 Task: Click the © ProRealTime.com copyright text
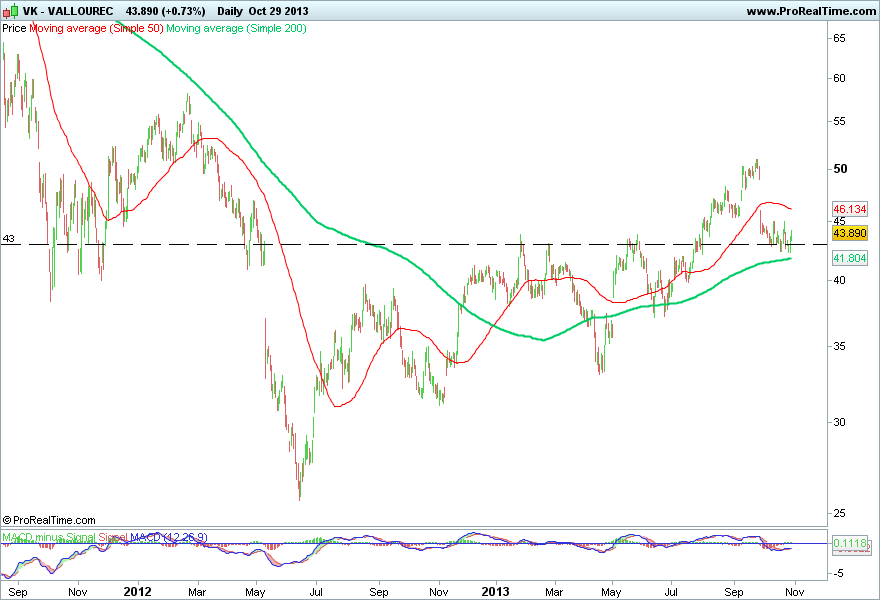49,520
